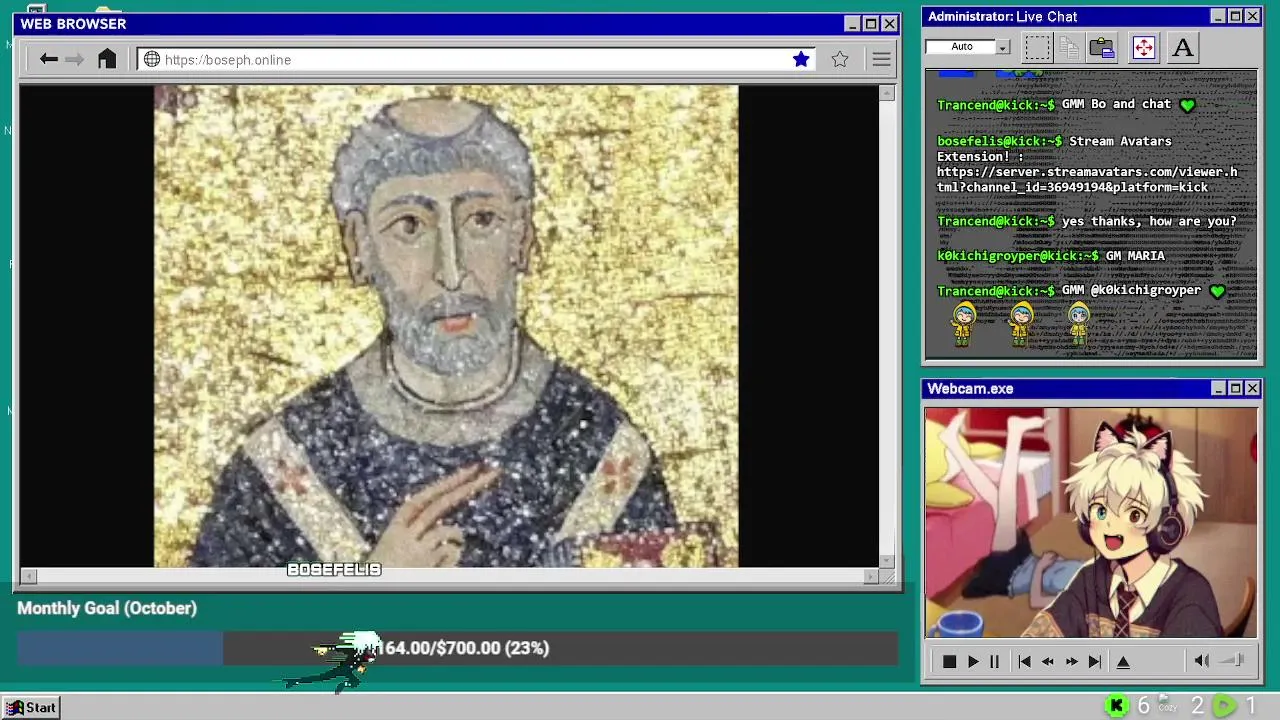Click the first yellow raincoat avatar in chat
The image size is (1280, 720).
point(963,324)
